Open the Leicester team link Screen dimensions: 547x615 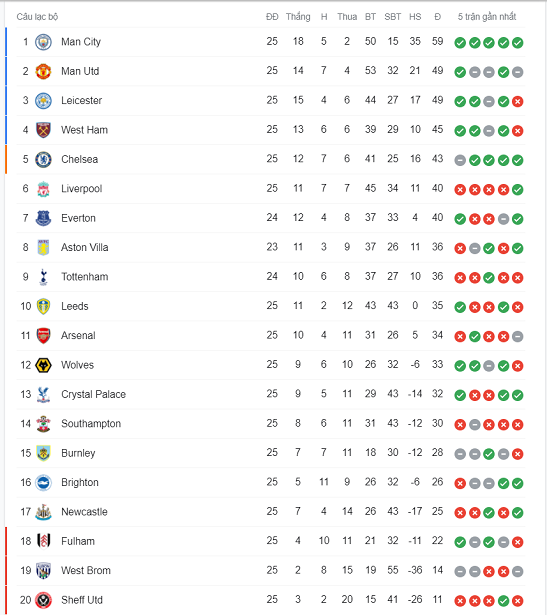(81, 100)
